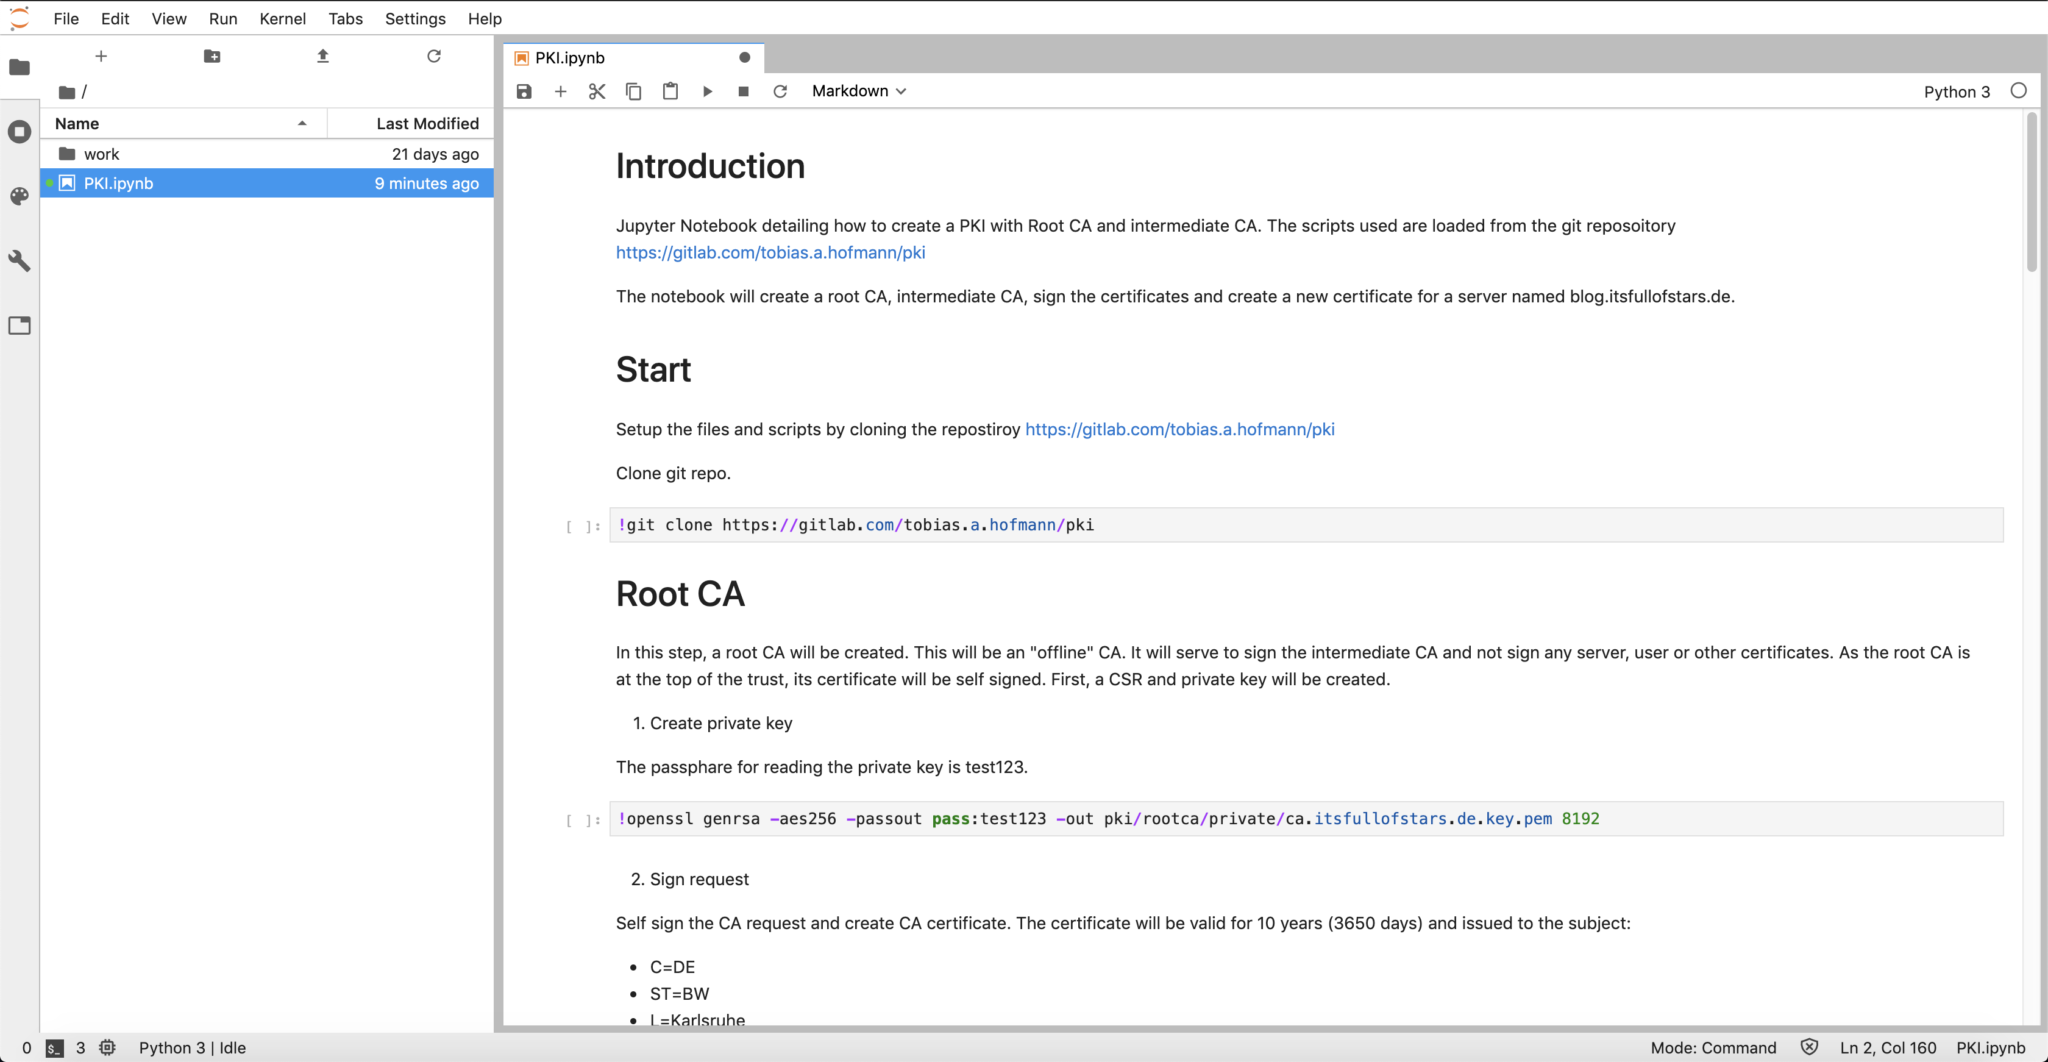2048x1062 pixels.
Task: Cut the selected cell
Action: tap(597, 91)
